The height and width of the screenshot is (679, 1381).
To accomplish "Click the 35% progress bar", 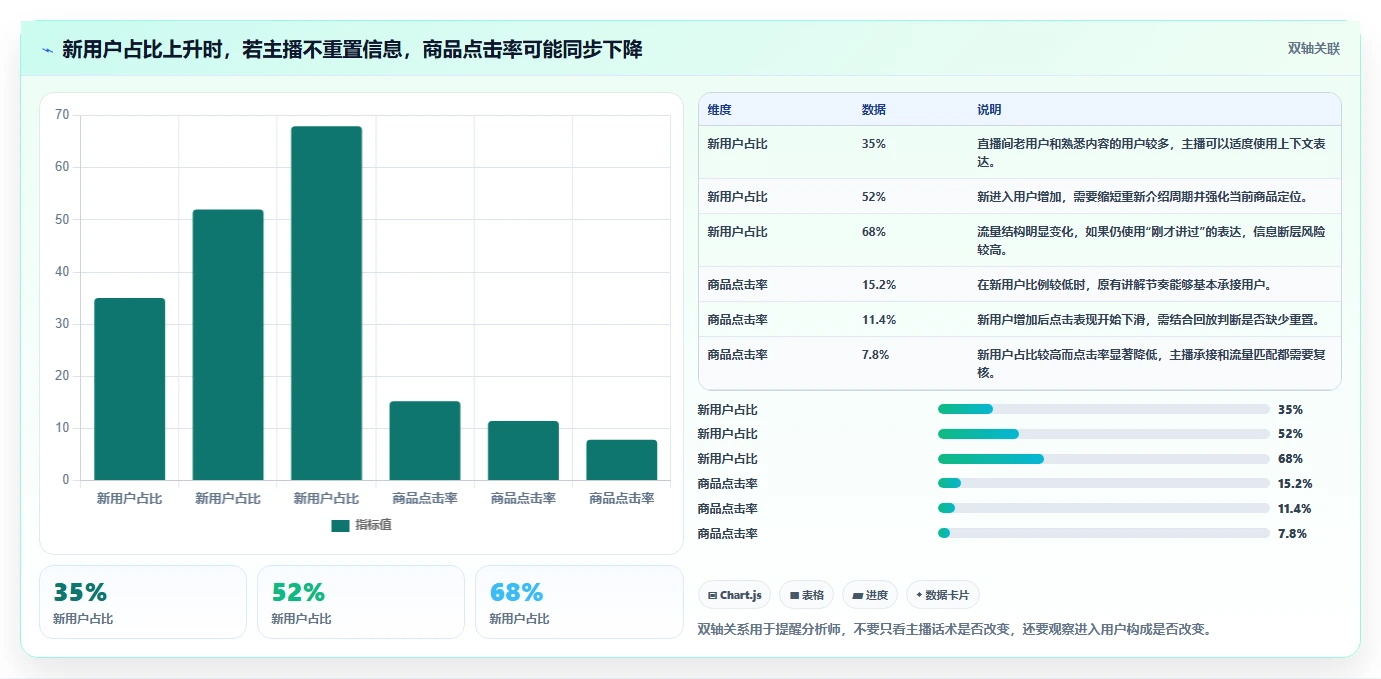I will (1104, 409).
